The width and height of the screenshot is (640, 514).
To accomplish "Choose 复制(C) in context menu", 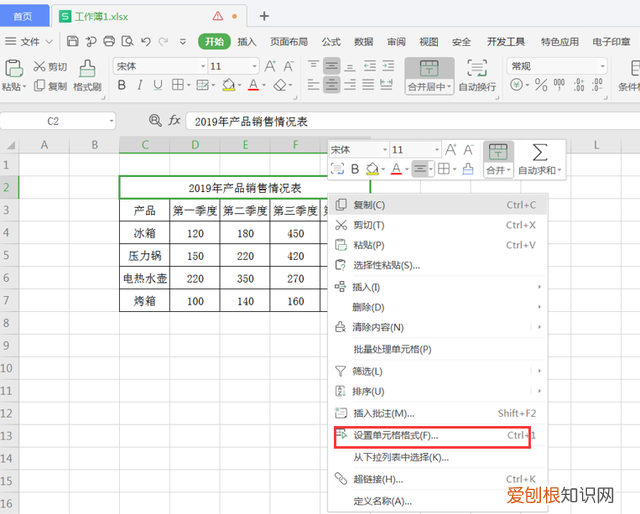I will click(437, 205).
